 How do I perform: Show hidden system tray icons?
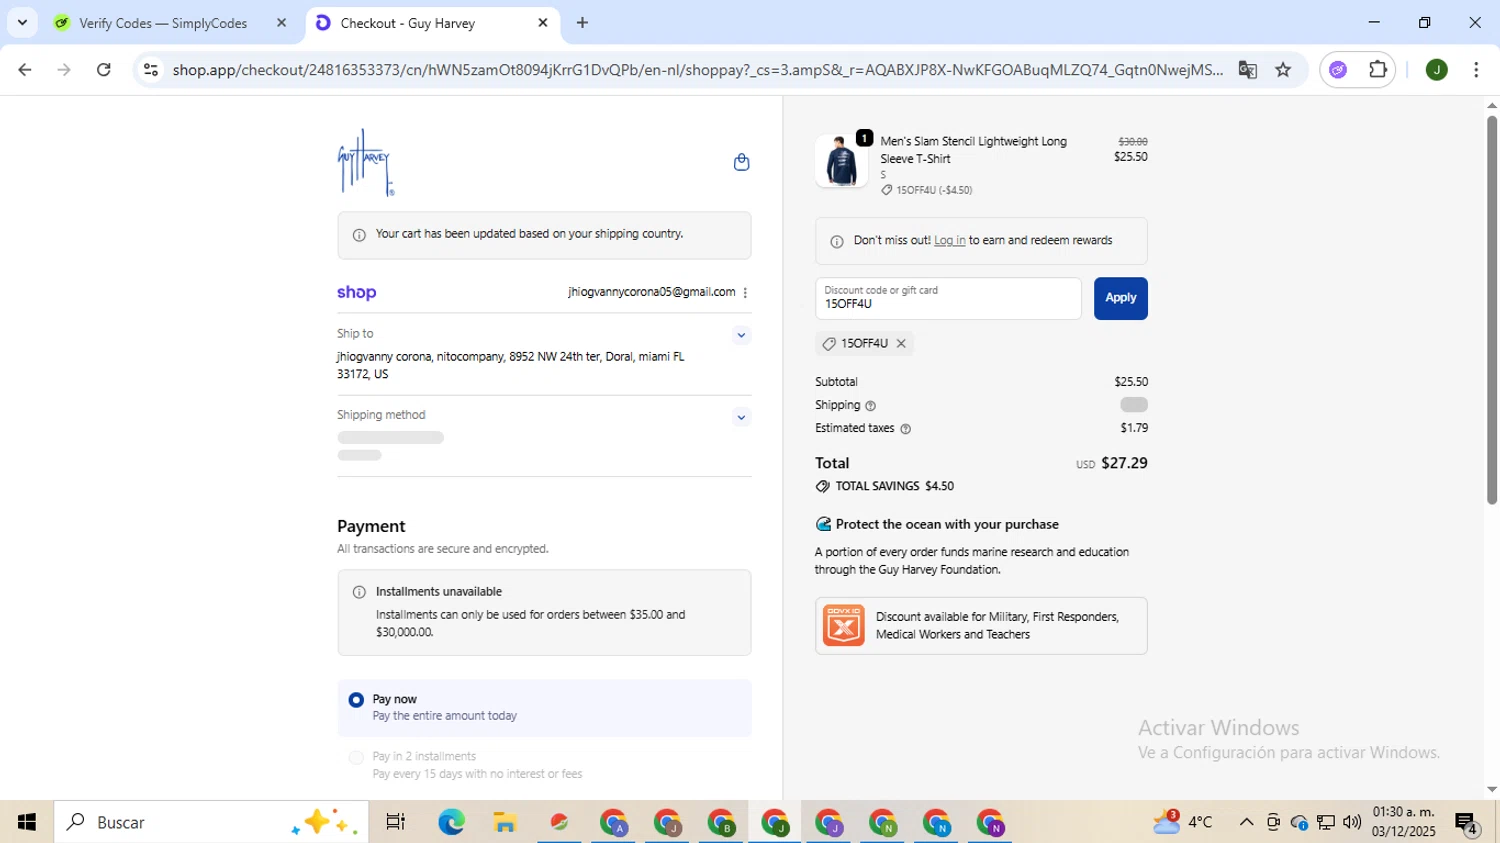(x=1246, y=822)
